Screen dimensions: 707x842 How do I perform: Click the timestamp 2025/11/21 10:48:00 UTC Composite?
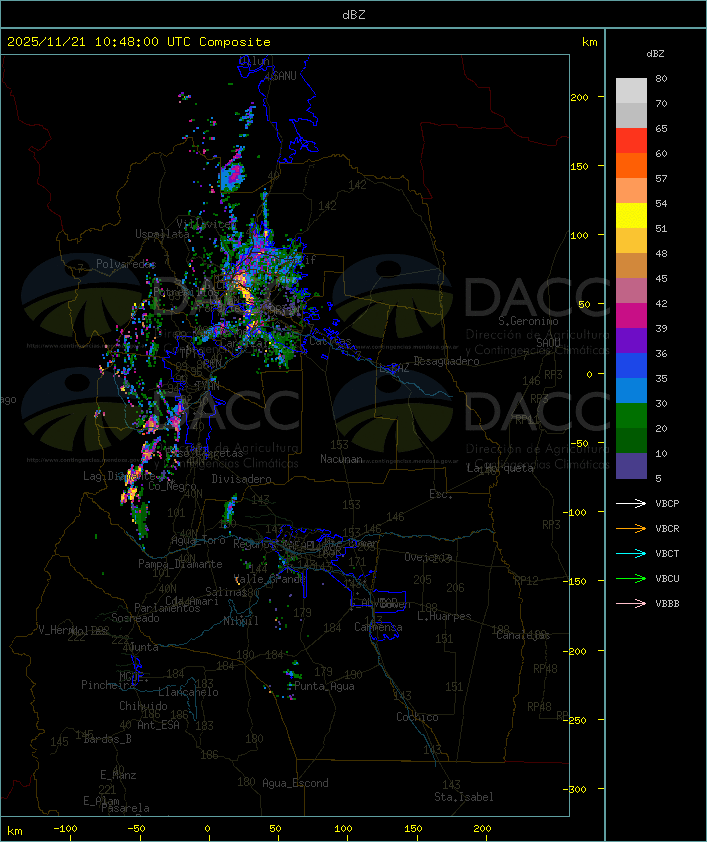click(139, 42)
